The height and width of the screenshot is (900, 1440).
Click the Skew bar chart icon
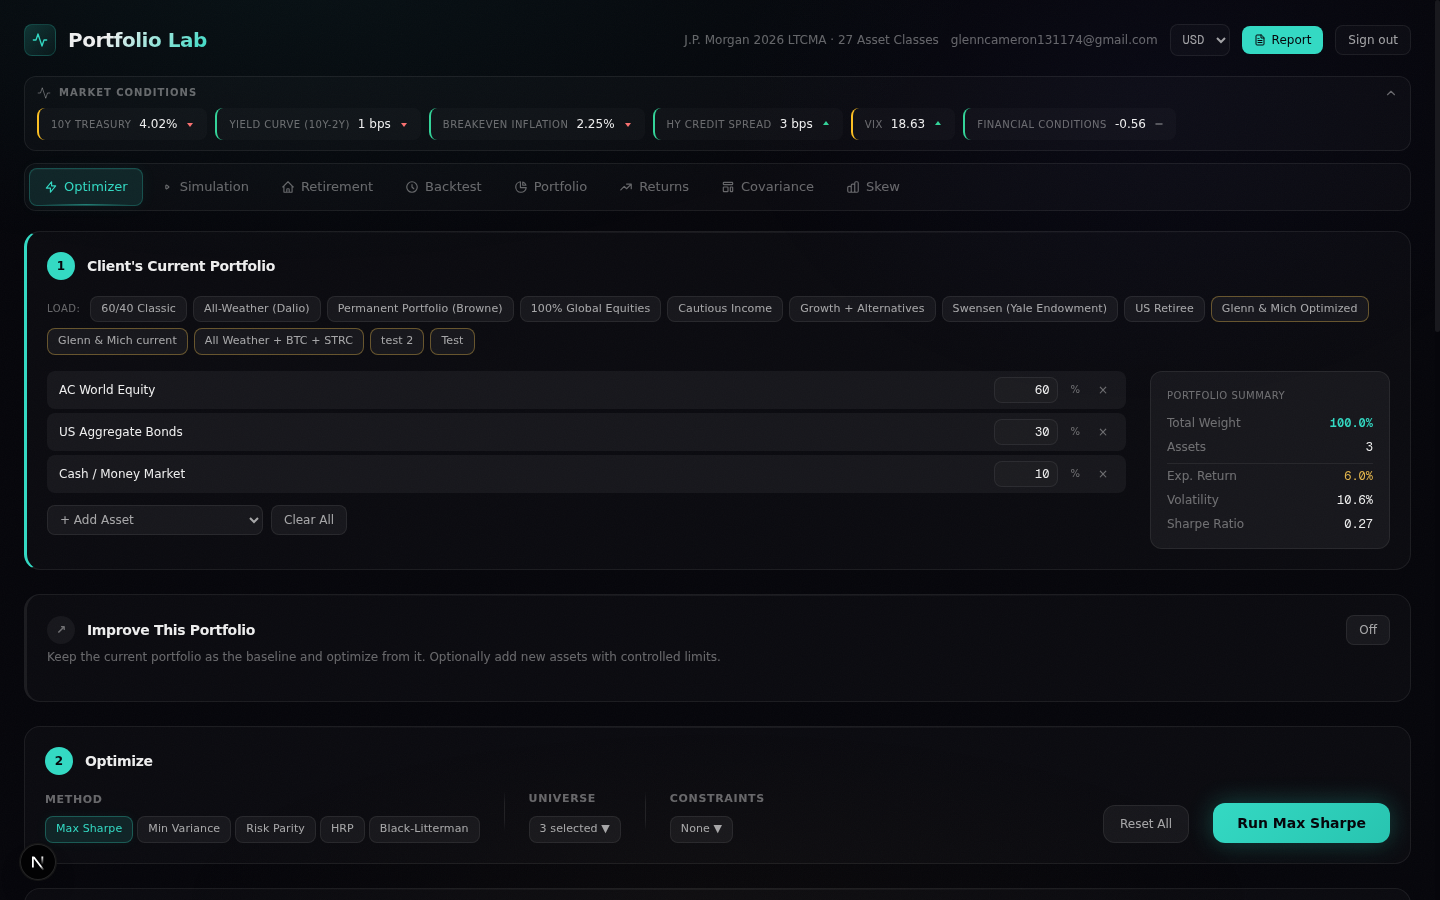852,187
